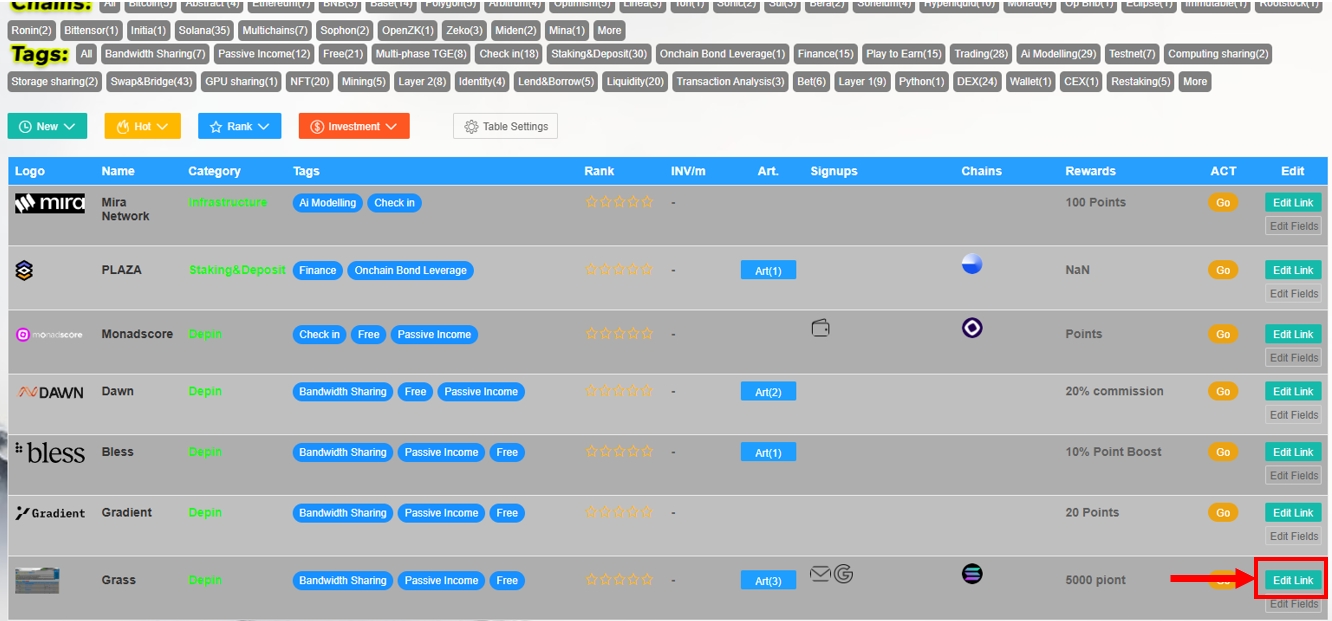The width and height of the screenshot is (1332, 621).
Task: Click the Check in tag on Monadscore
Action: [x=320, y=335]
